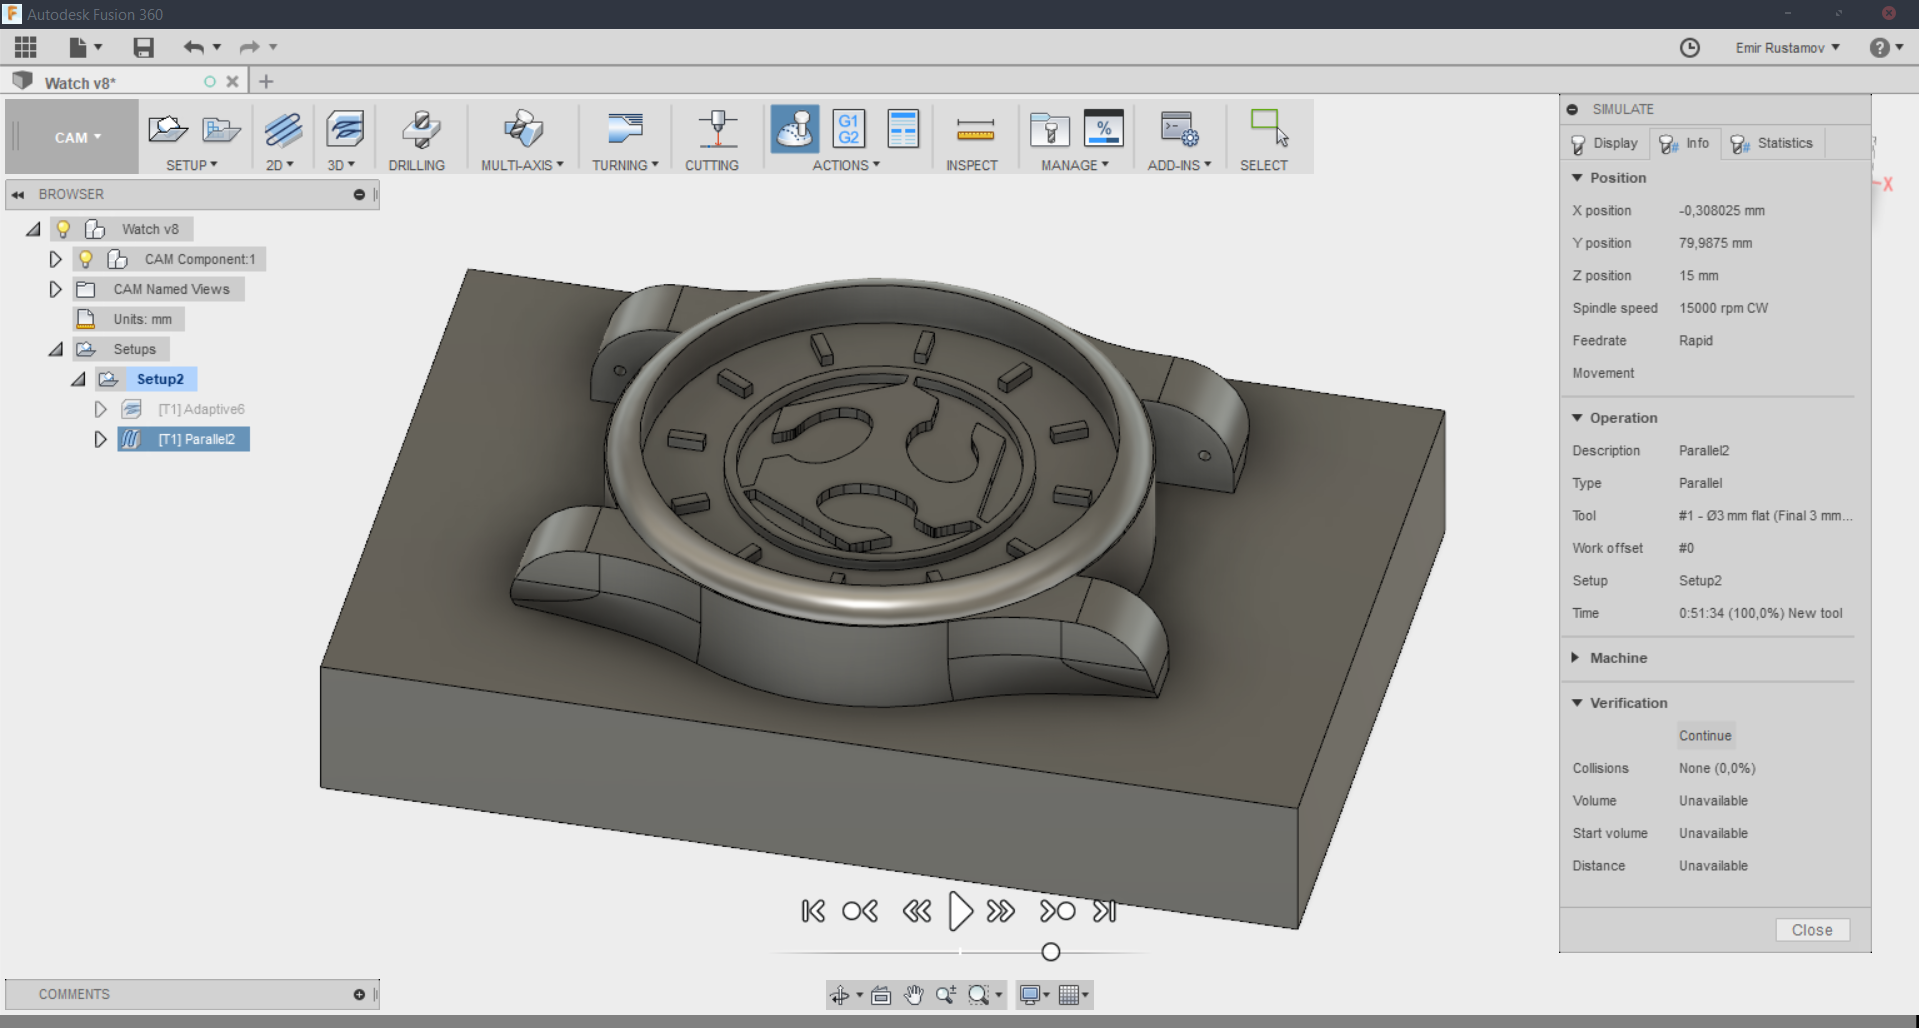Click the Save icon in top toolbar
1919x1028 pixels.
tap(144, 47)
